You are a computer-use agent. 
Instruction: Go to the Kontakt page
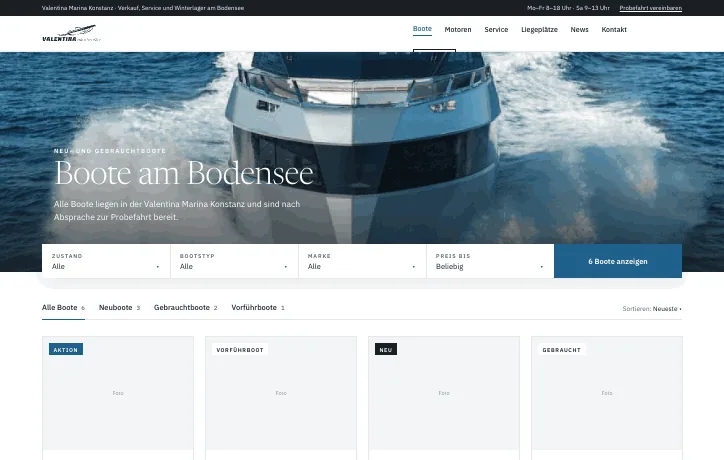[614, 30]
